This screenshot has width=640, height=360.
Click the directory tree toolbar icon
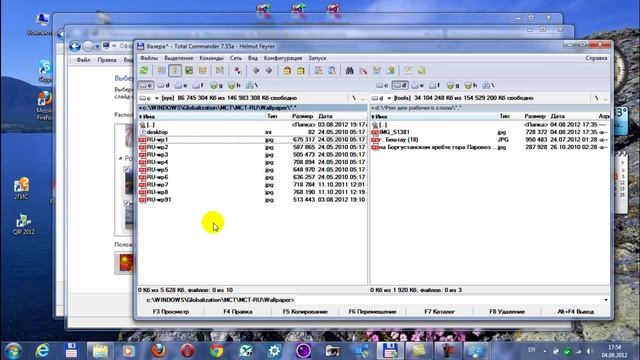[x=202, y=71]
